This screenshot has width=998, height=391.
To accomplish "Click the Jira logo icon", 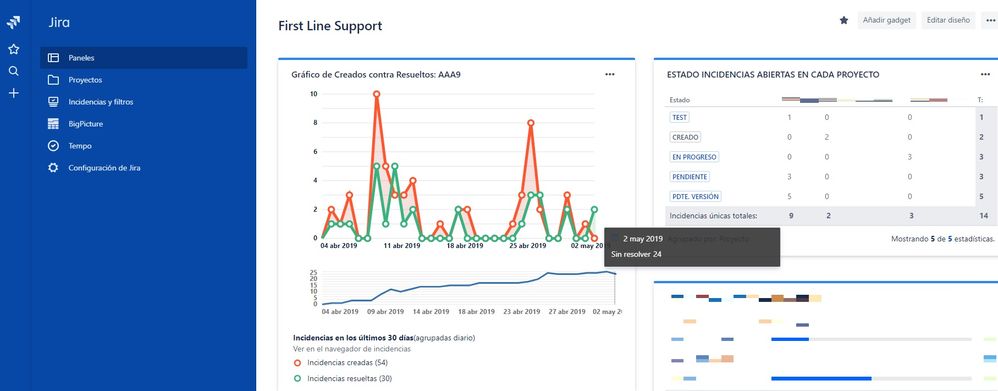I will [x=13, y=23].
